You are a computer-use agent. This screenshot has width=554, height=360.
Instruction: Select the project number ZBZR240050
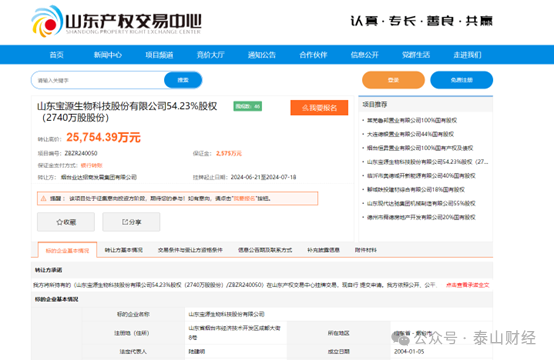click(x=81, y=153)
